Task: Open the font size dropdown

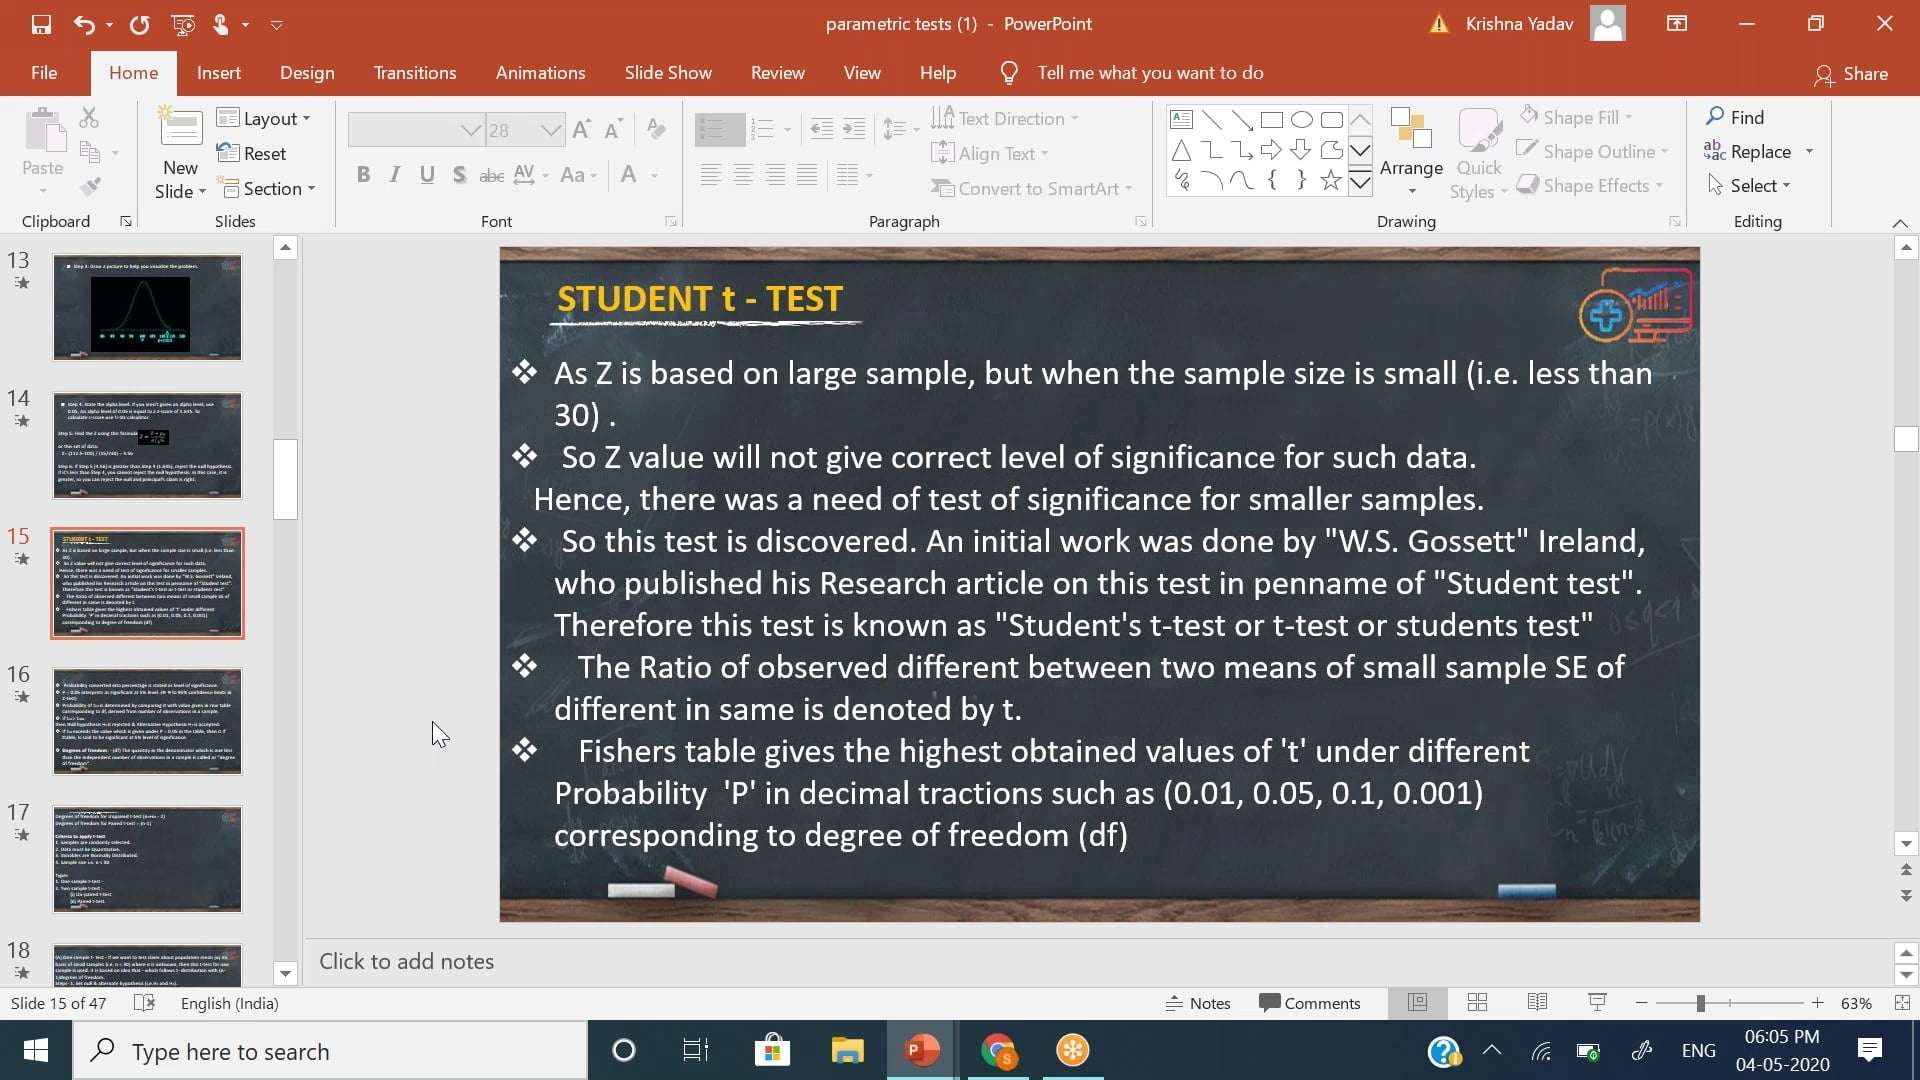Action: tap(550, 130)
